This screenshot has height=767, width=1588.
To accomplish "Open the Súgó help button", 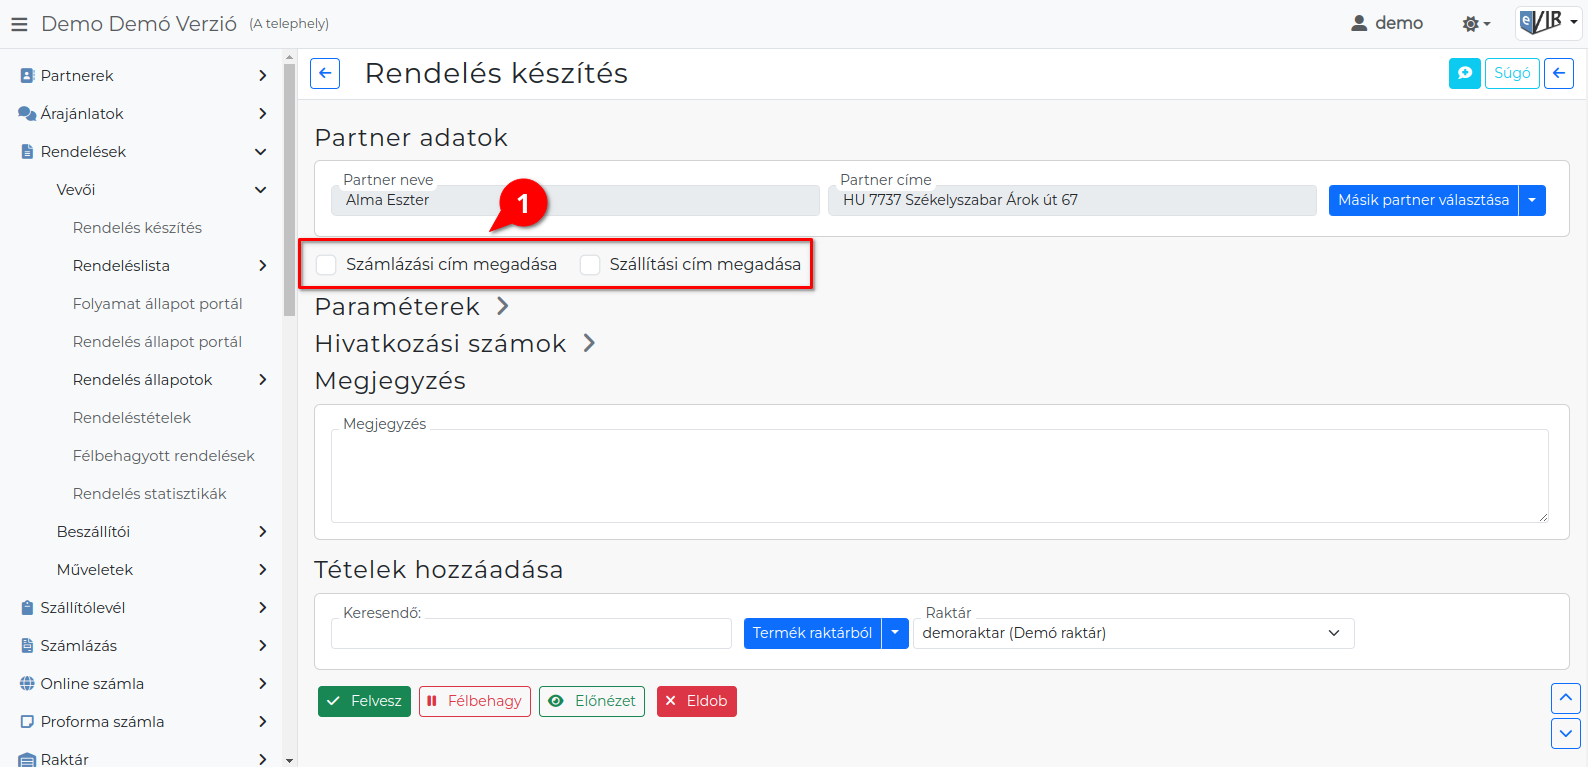I will pos(1512,73).
